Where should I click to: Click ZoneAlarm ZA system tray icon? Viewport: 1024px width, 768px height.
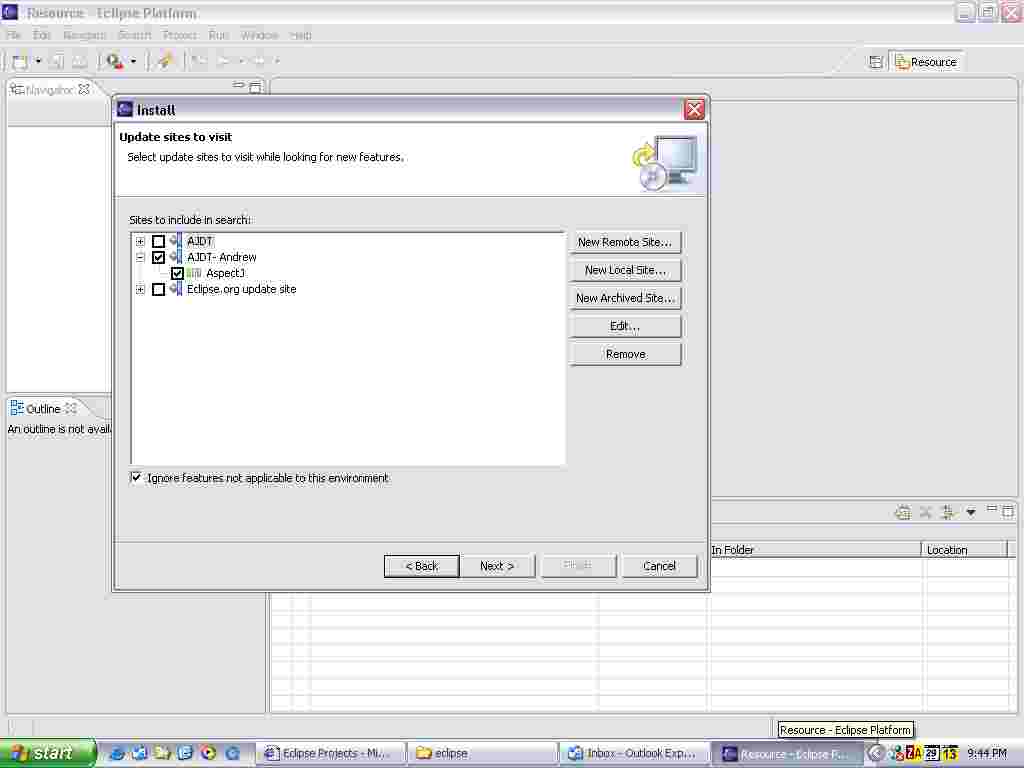click(912, 754)
